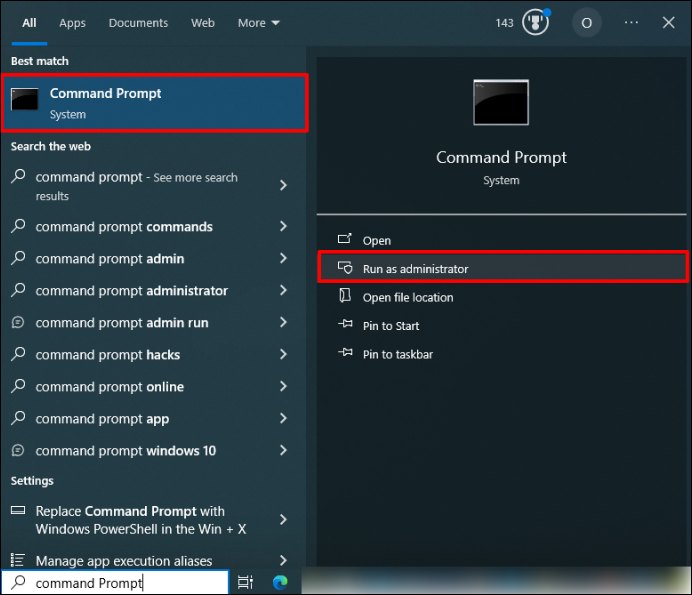Click list icon beside Manage app execution aliases

[17, 560]
